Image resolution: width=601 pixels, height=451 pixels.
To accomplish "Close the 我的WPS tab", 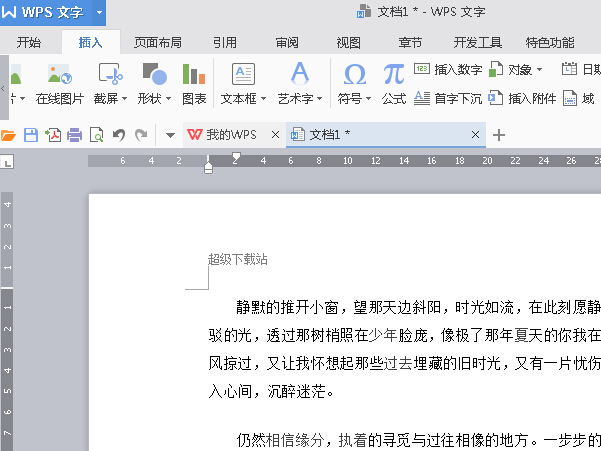I will click(x=275, y=135).
